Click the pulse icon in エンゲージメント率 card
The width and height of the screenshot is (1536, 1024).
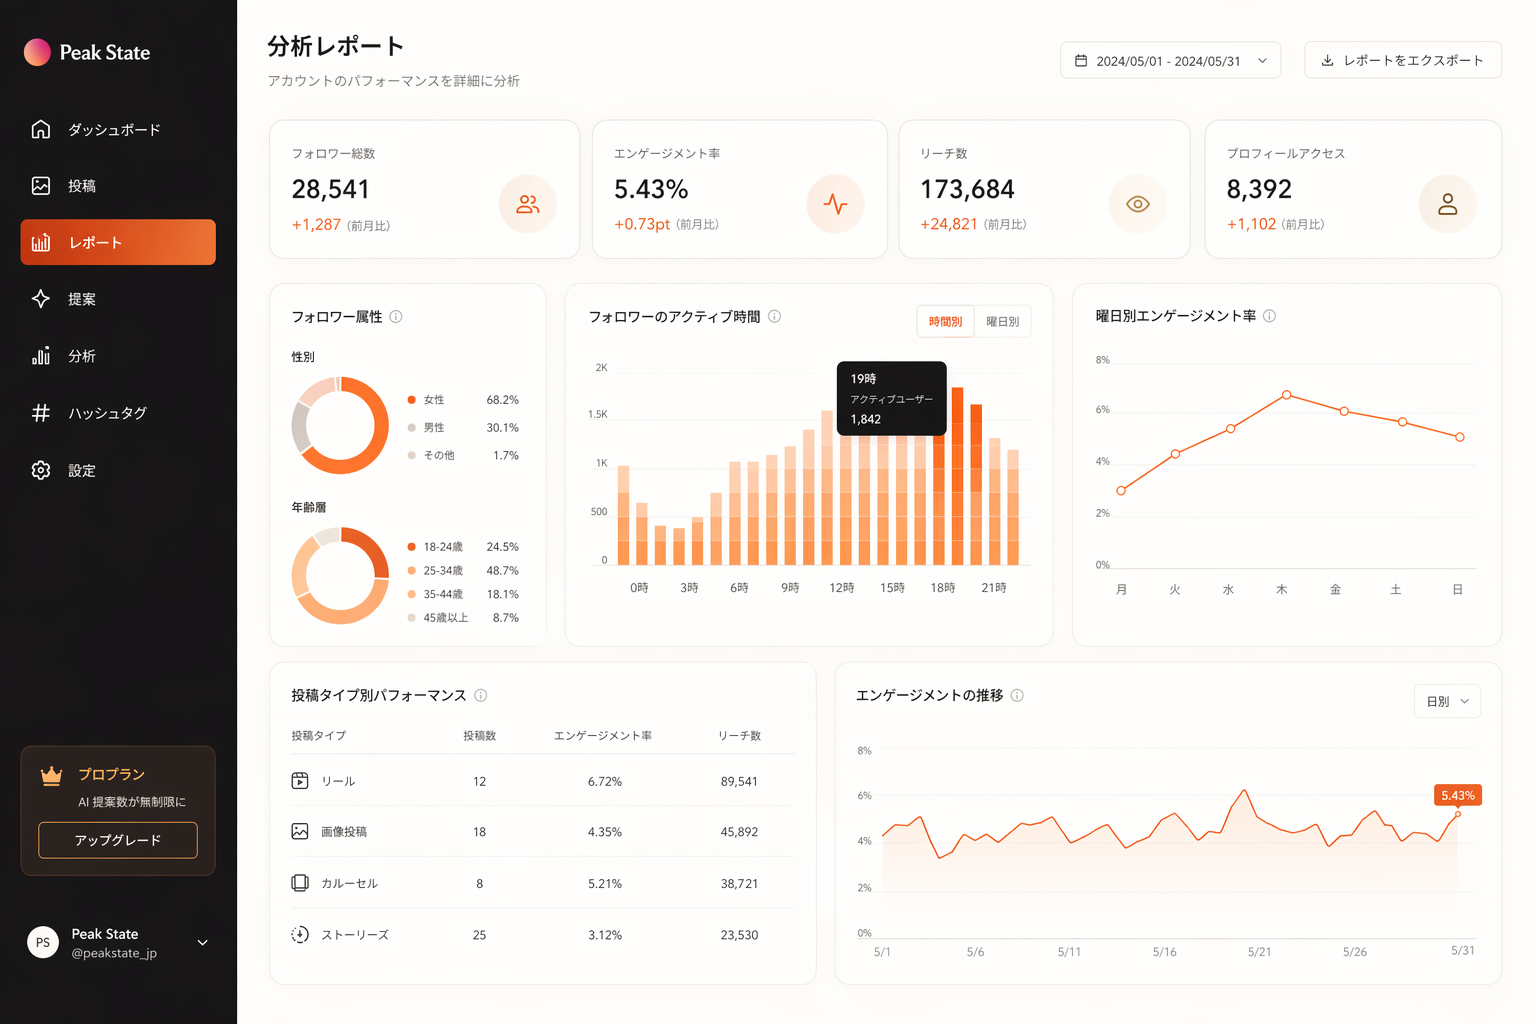click(836, 204)
